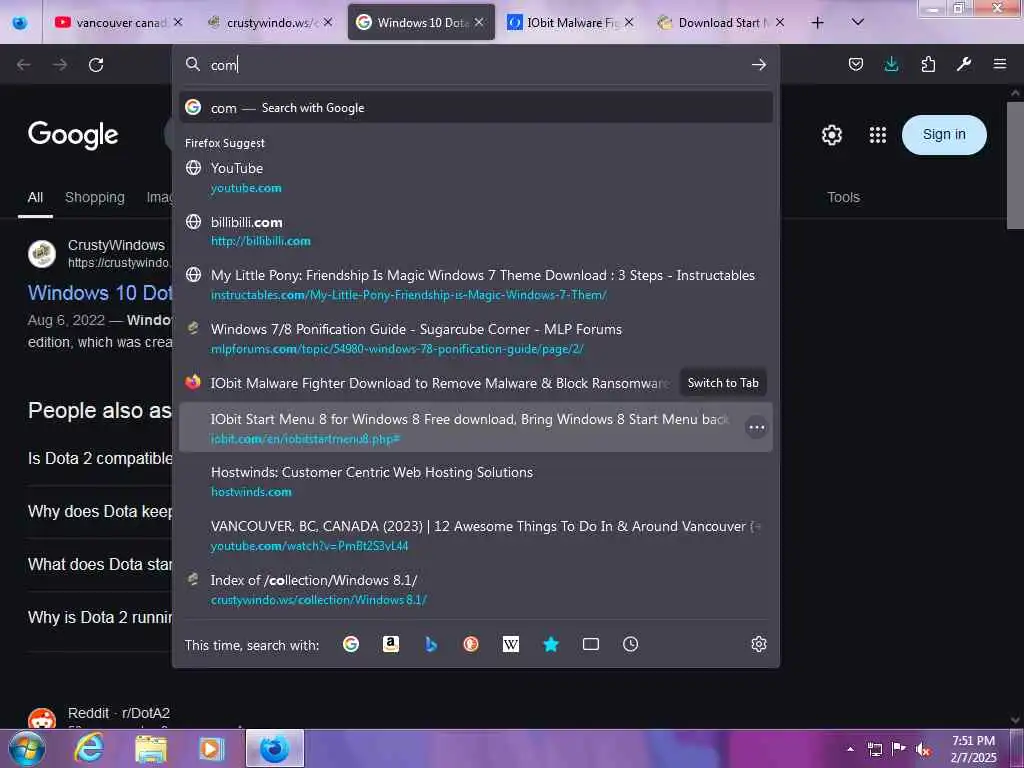Open search settings gear in dropdown
Image resolution: width=1024 pixels, height=768 pixels.
pyautogui.click(x=758, y=645)
